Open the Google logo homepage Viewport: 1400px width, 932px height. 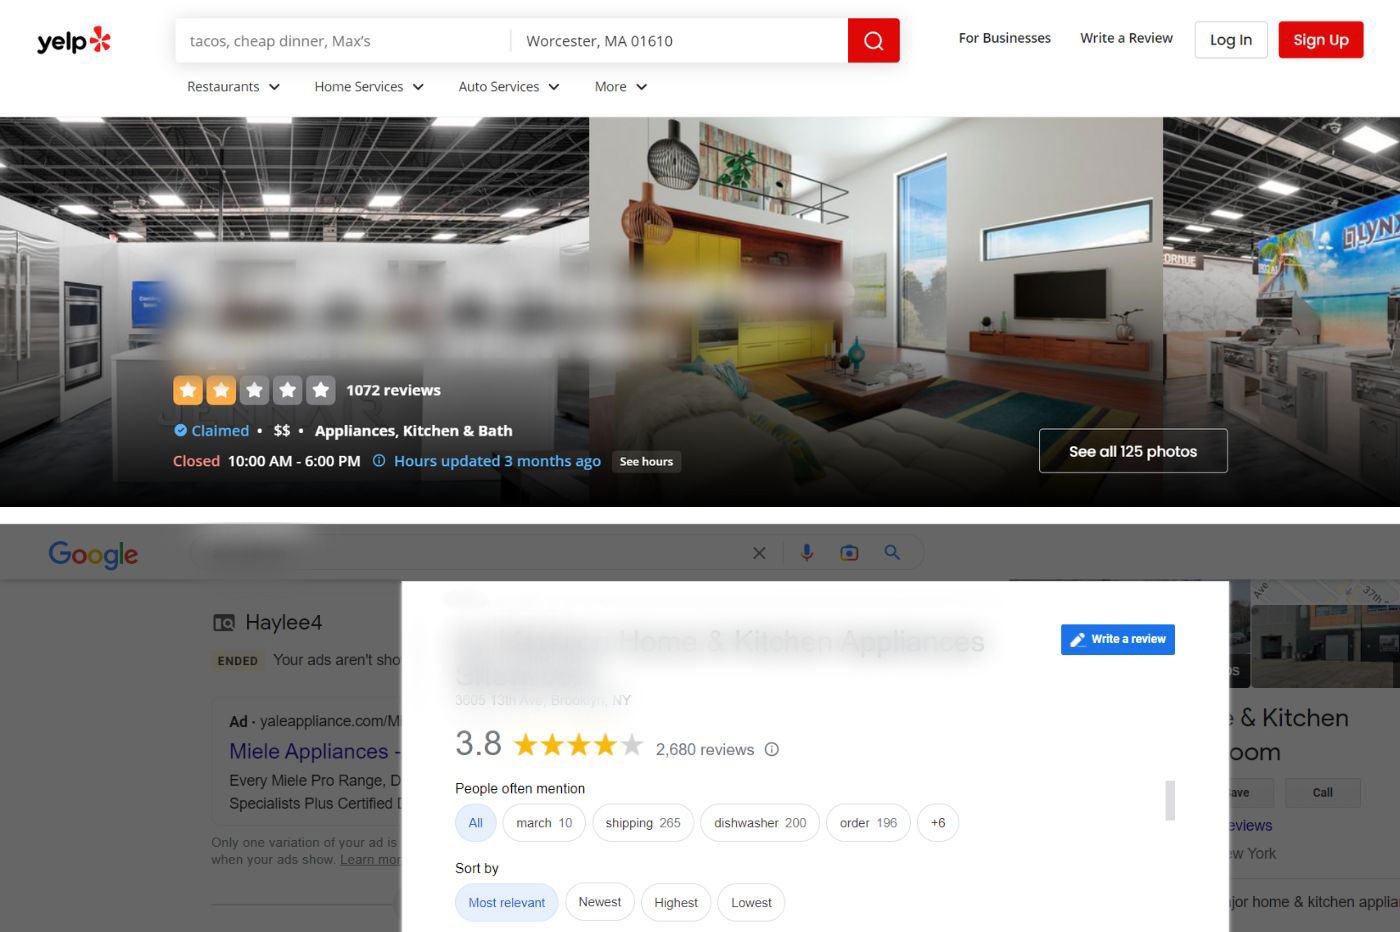93,554
